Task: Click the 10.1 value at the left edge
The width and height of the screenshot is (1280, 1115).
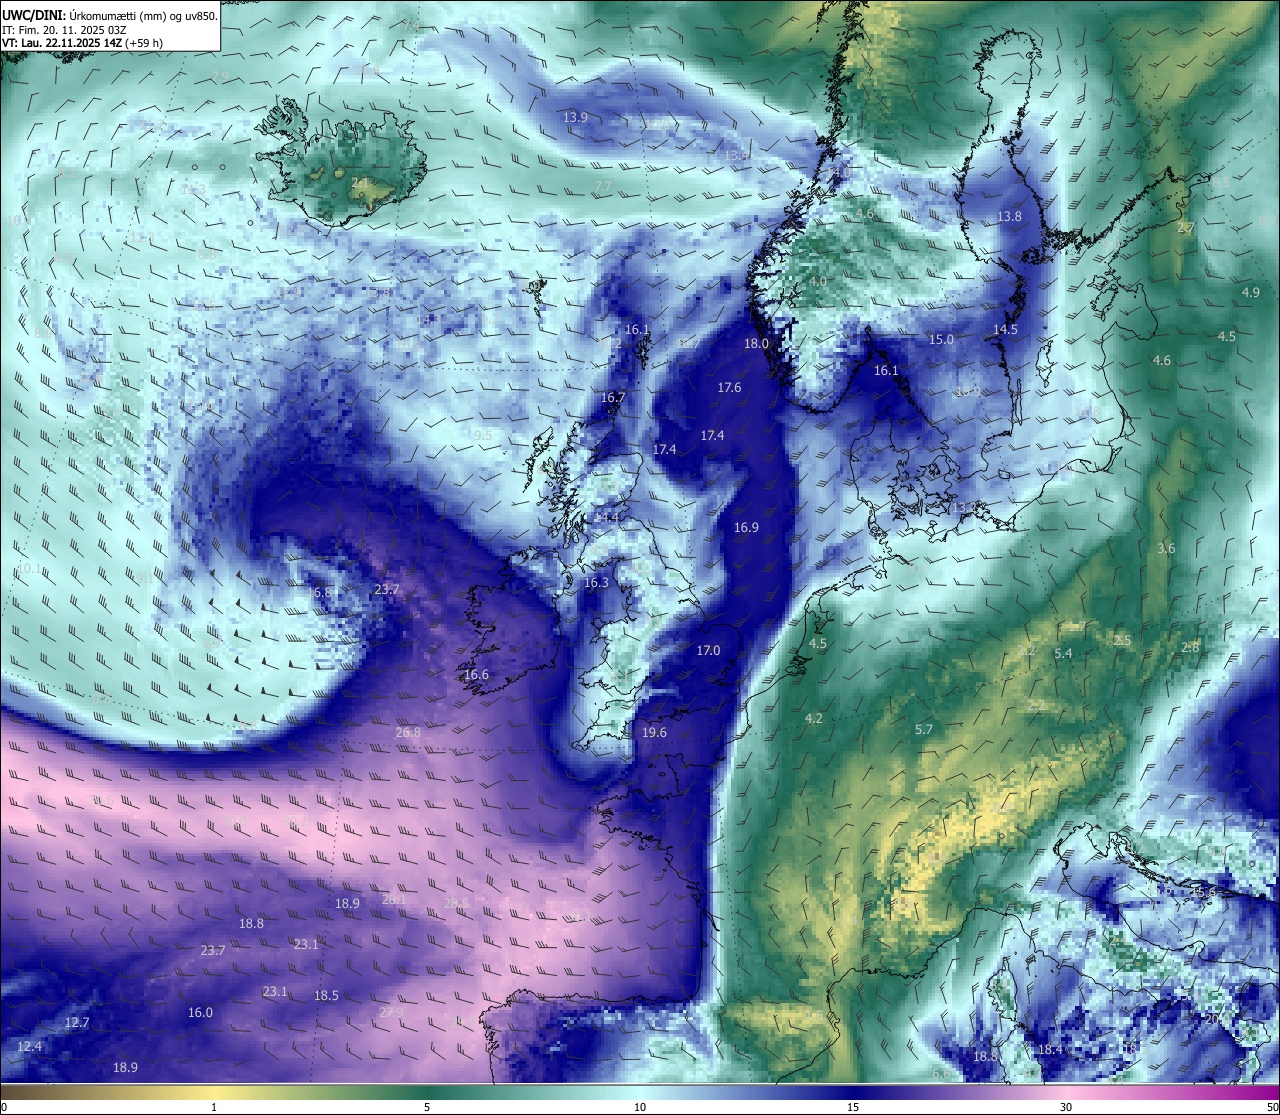Action: click(30, 568)
